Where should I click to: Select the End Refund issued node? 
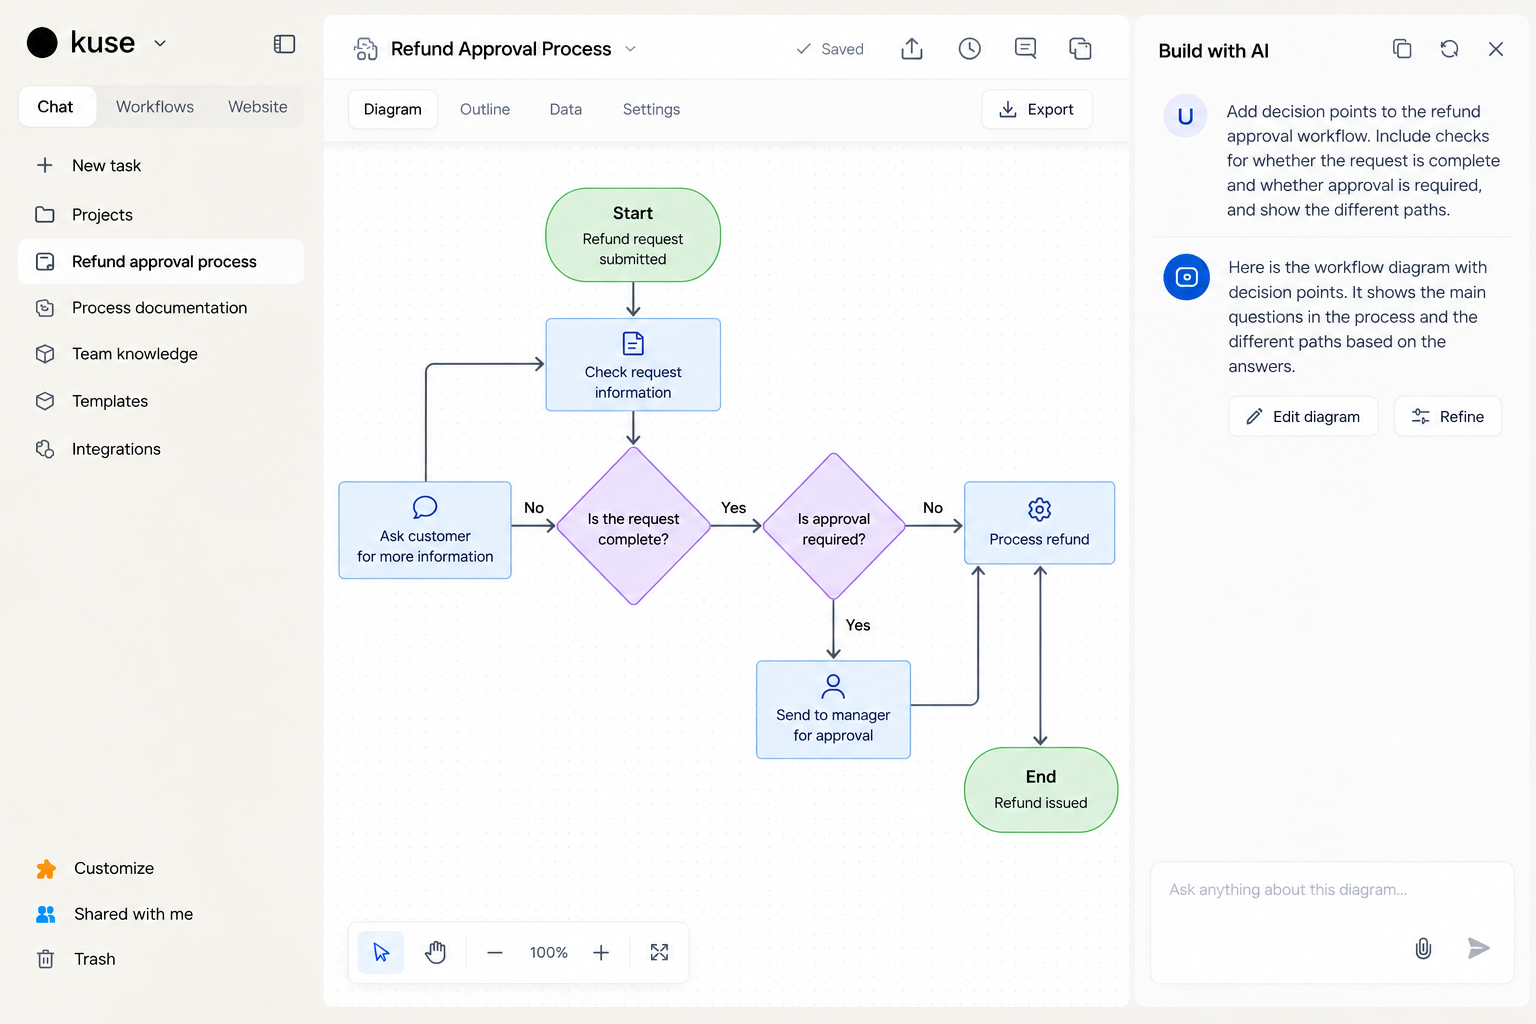point(1041,790)
